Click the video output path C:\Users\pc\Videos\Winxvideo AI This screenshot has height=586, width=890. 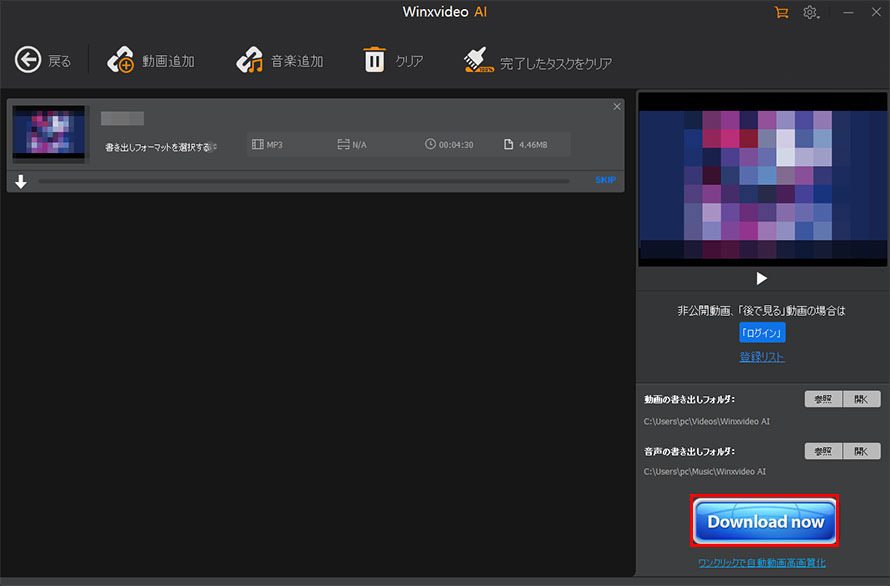tap(707, 421)
